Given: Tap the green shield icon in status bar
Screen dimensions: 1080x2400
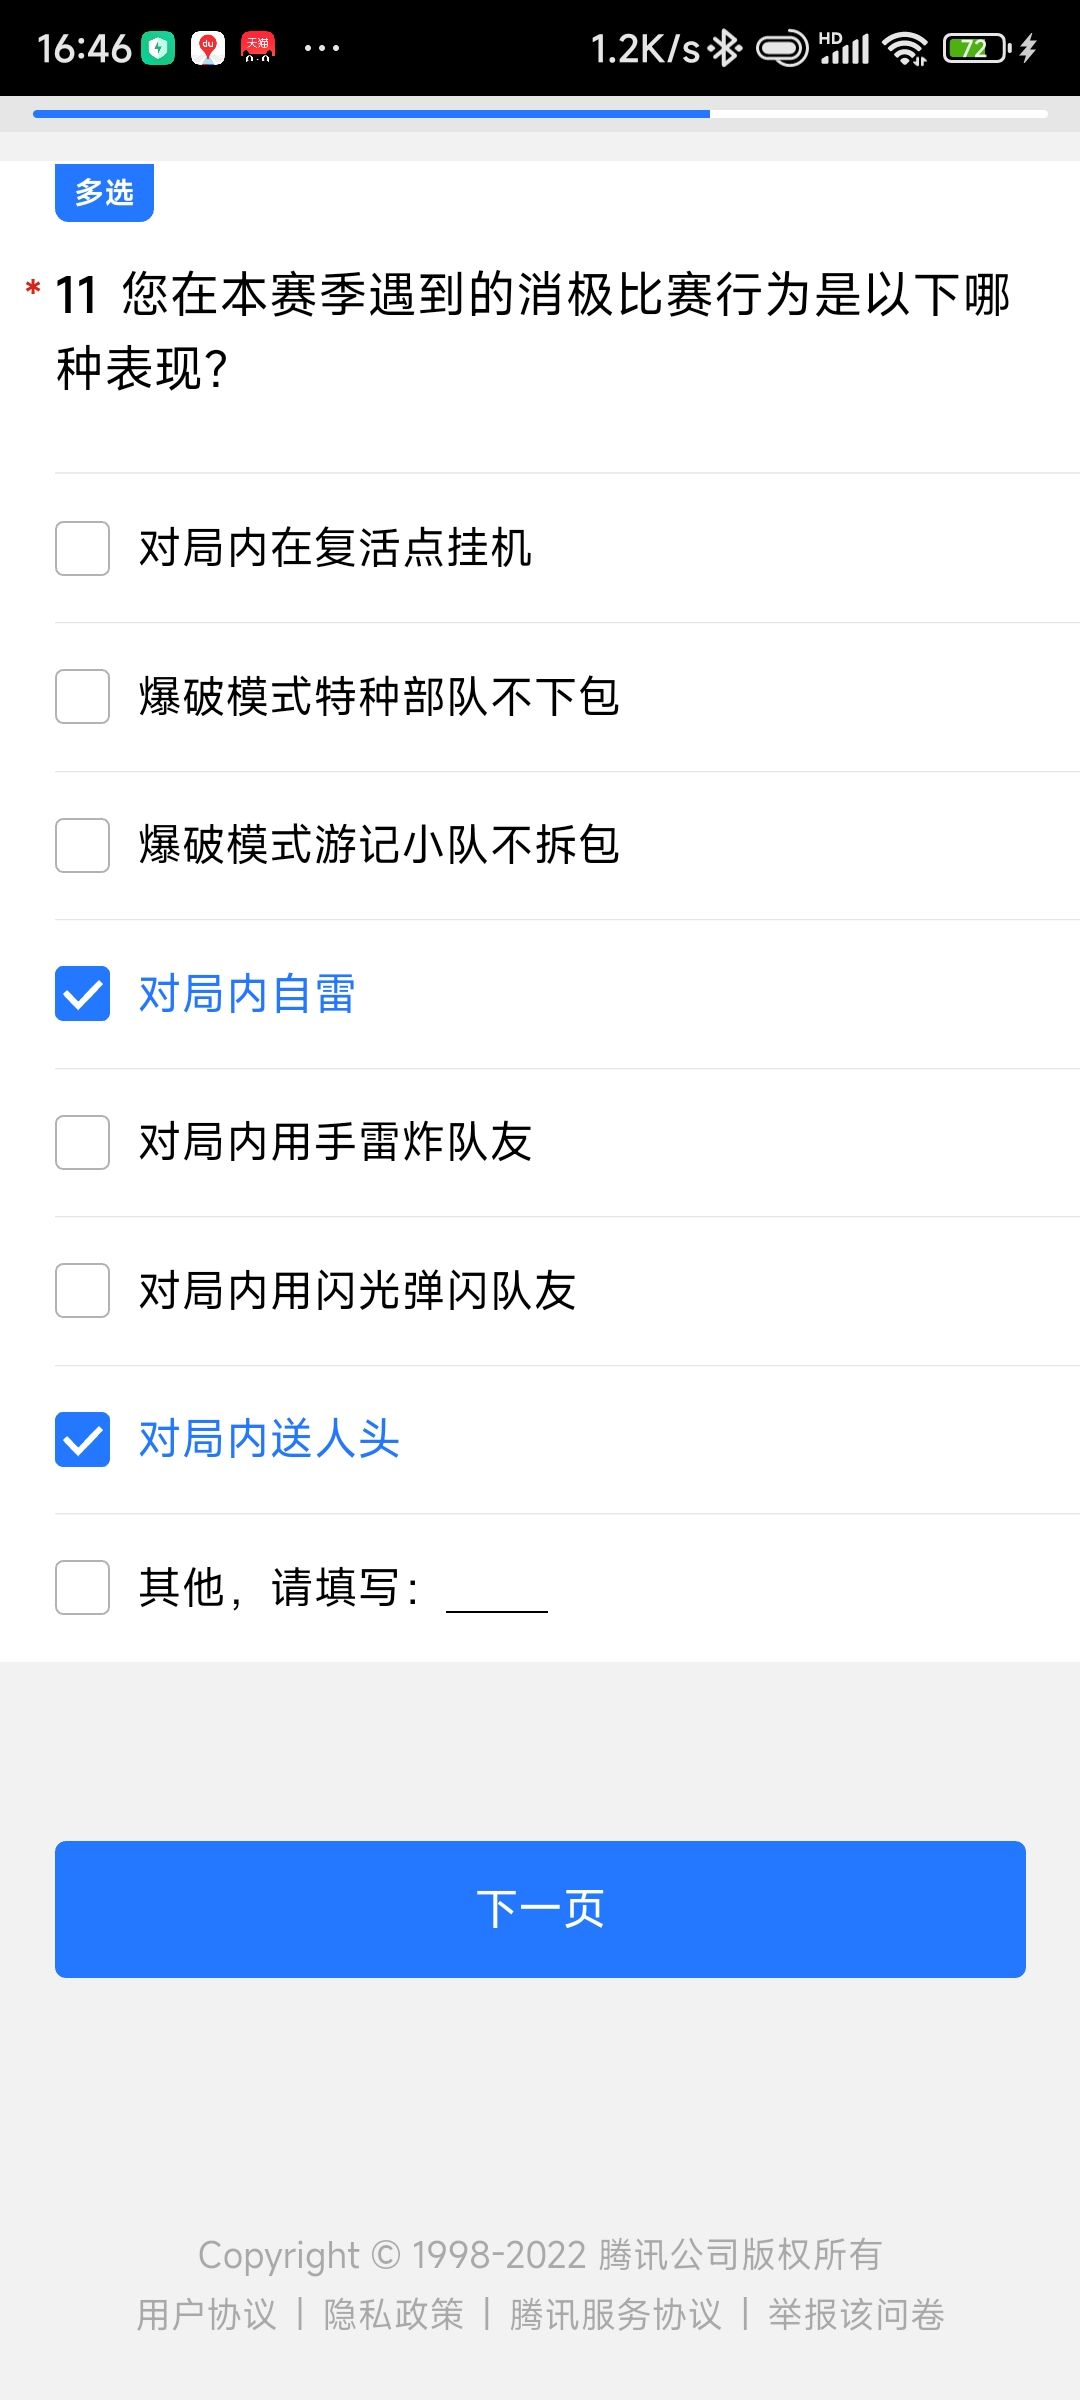Looking at the screenshot, I should click(x=158, y=48).
